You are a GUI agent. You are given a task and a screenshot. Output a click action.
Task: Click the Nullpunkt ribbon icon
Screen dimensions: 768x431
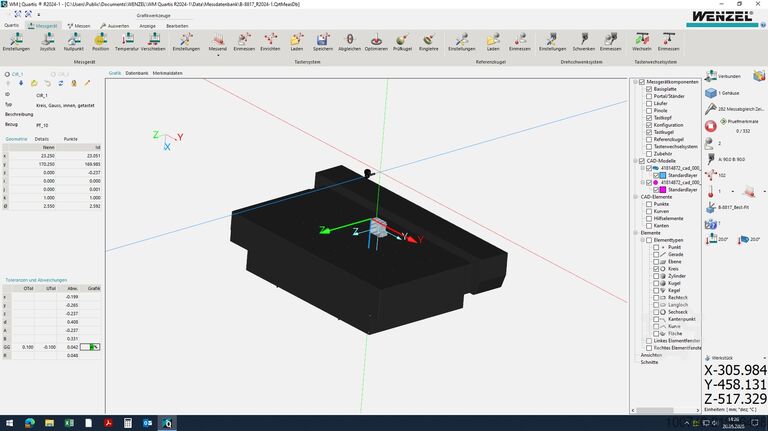tap(73, 42)
